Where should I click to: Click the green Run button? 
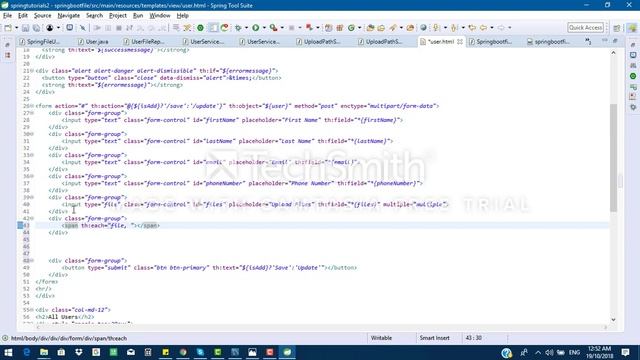[x=256, y=28]
